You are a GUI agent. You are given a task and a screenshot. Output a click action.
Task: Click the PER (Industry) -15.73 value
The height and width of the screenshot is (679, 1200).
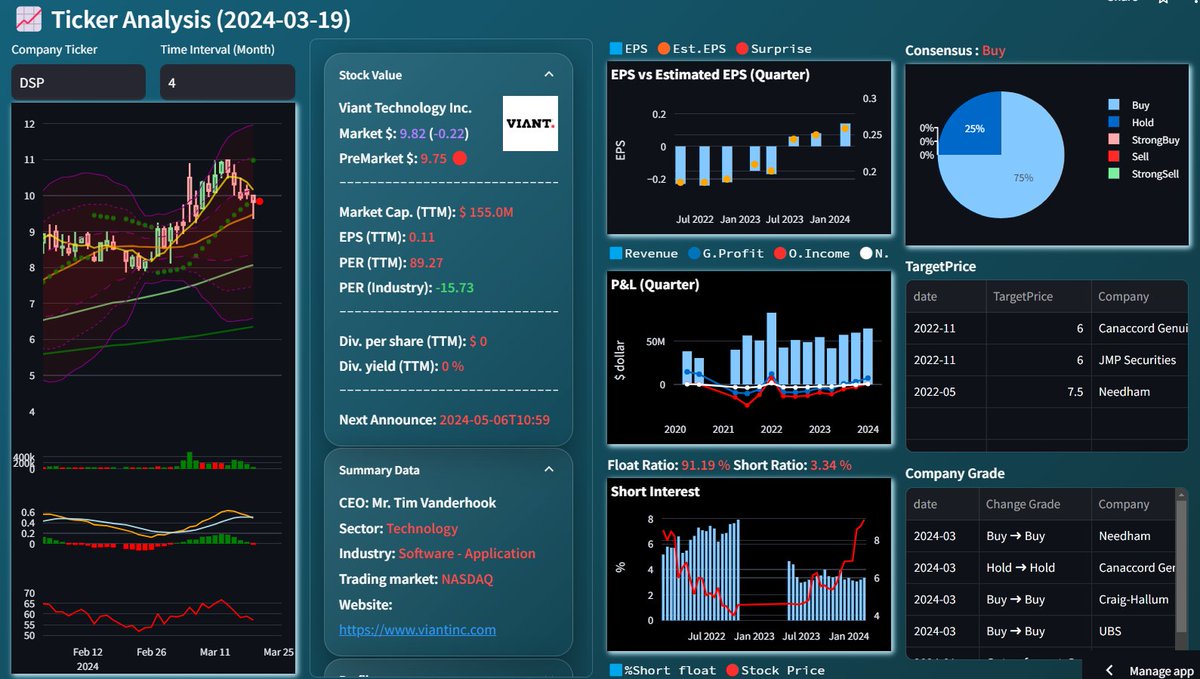(454, 287)
